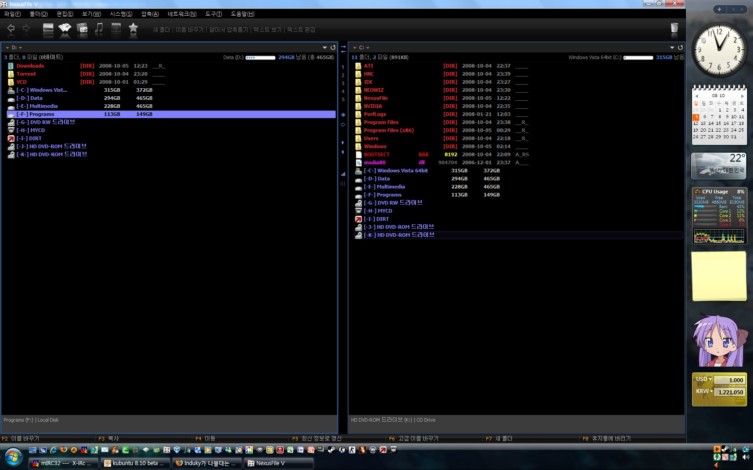Expand the left panel history dropdown arrow
Screen dimensions: 753x470
pos(325,48)
